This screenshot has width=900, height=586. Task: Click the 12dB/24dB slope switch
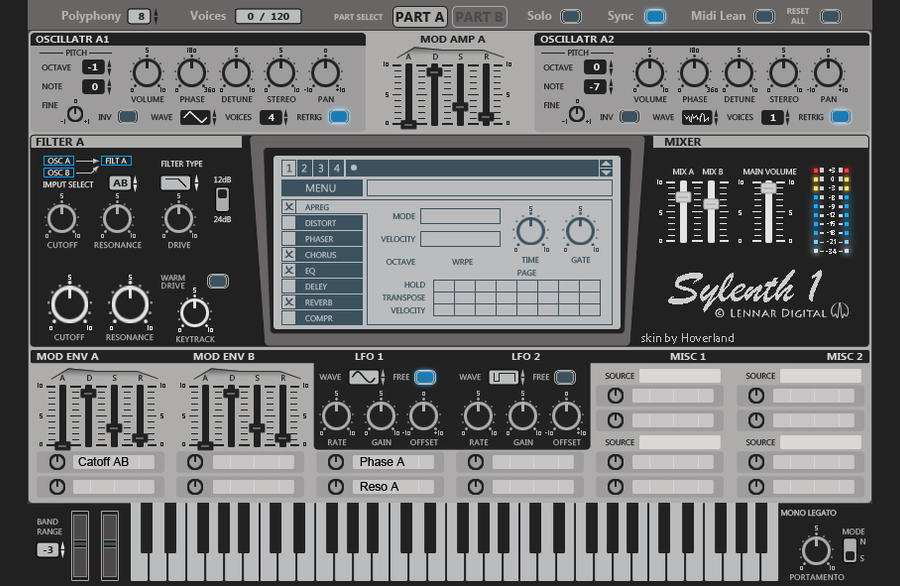pyautogui.click(x=222, y=199)
